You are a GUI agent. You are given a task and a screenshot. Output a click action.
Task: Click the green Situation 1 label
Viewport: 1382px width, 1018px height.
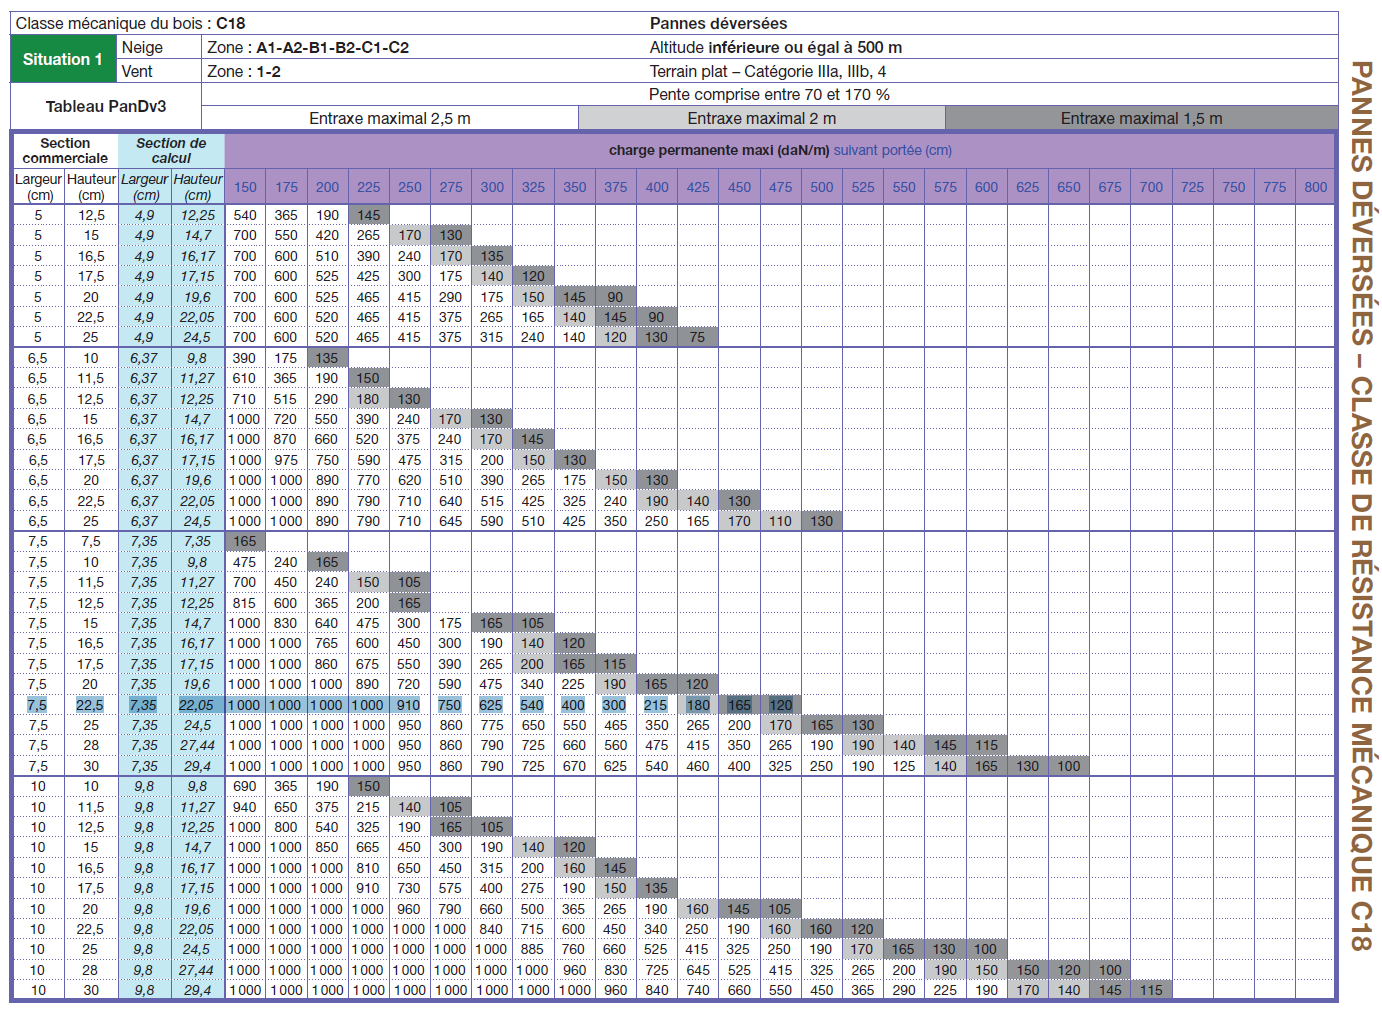coord(63,59)
